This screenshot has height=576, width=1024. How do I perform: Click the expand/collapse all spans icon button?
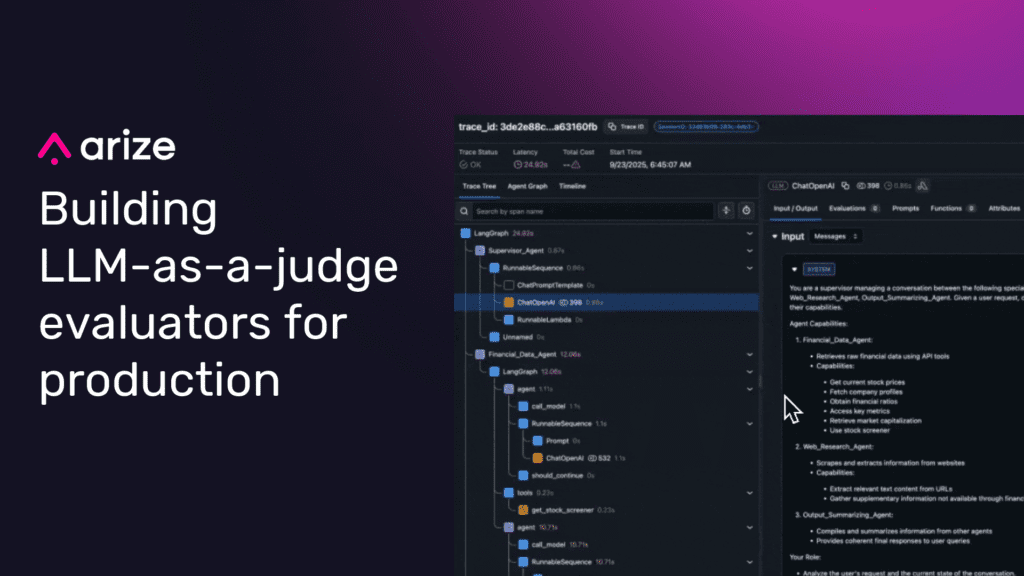click(726, 210)
